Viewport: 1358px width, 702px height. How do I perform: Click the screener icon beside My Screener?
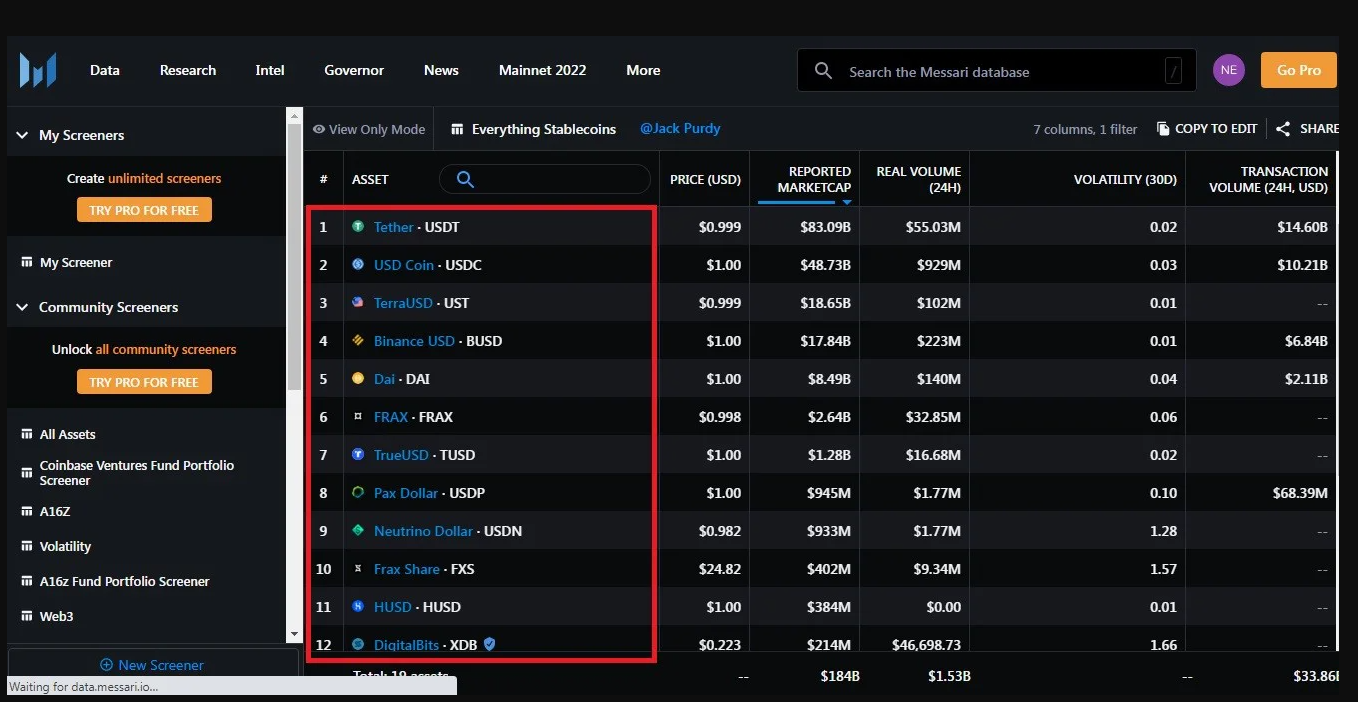click(x=27, y=262)
